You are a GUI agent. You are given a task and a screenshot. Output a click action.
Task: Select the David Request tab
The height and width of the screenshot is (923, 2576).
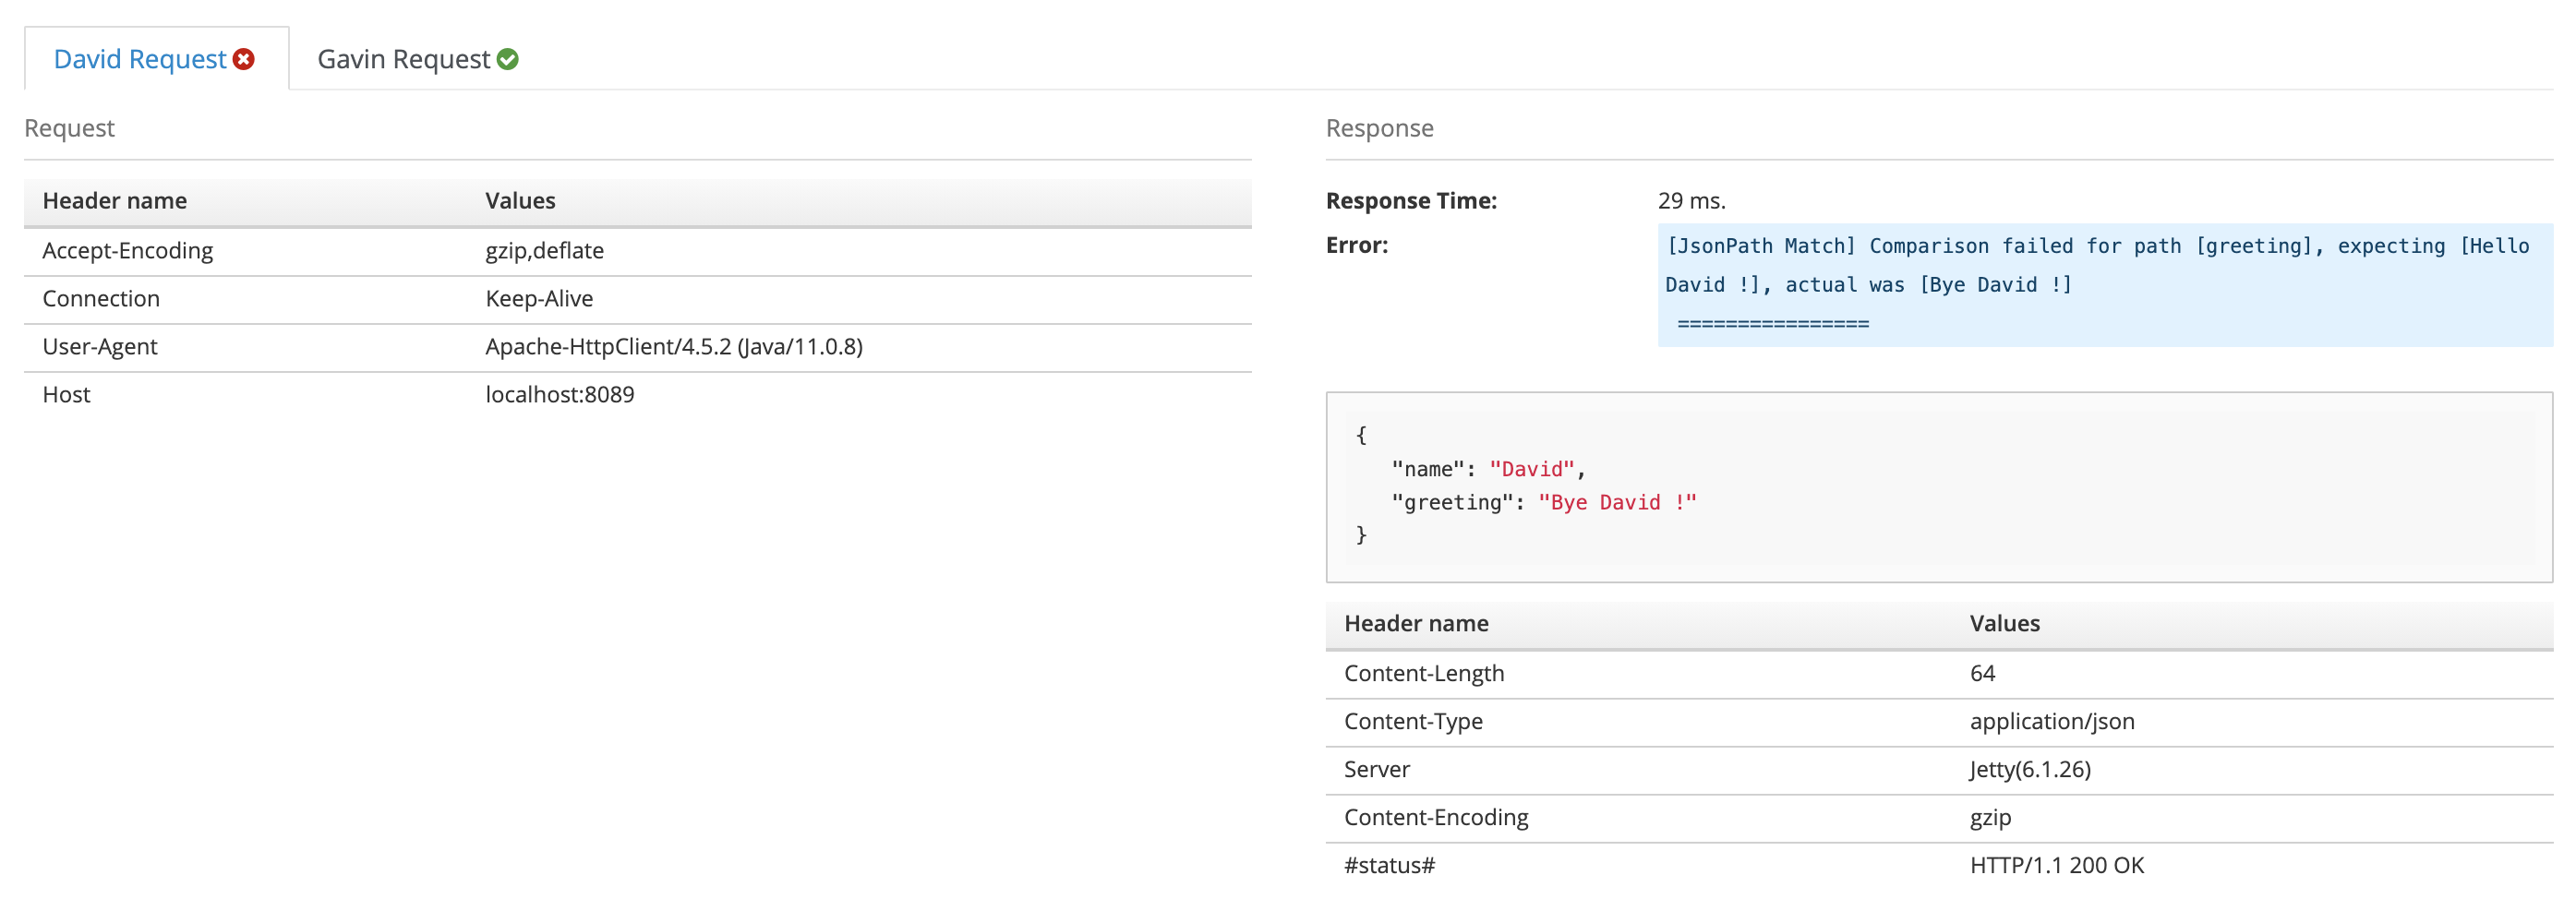140,58
